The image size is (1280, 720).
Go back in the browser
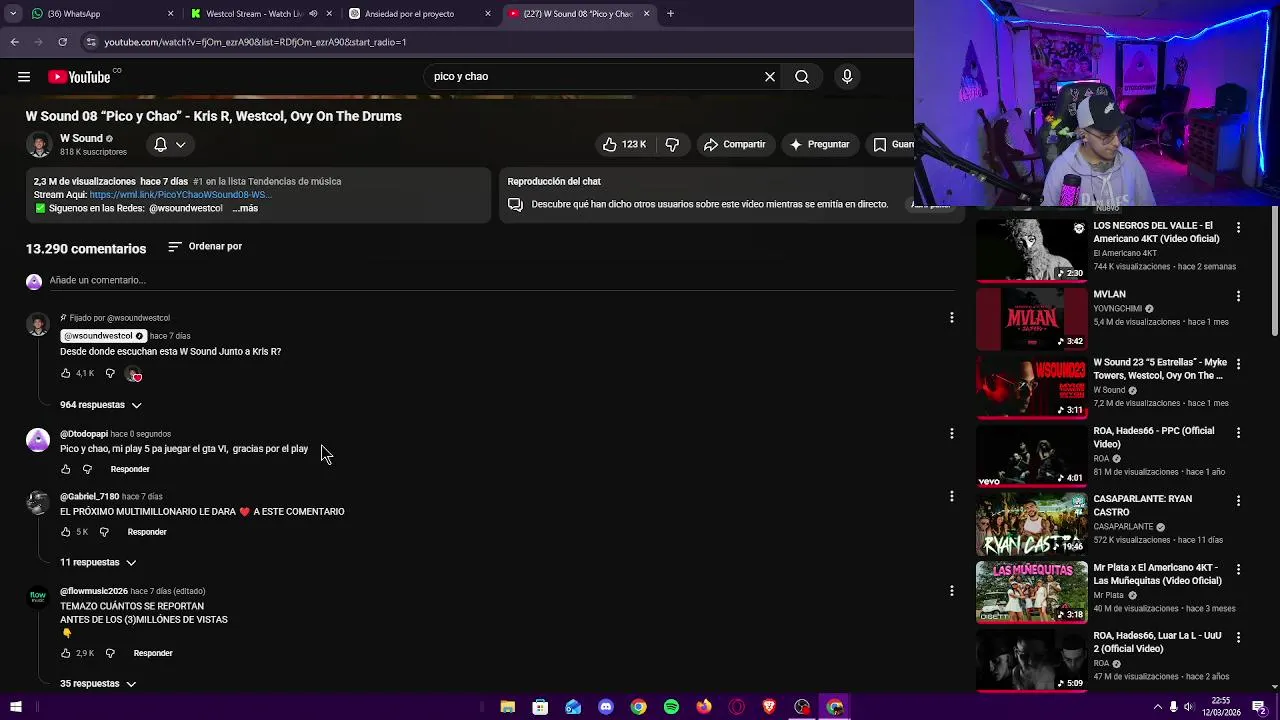(14, 42)
